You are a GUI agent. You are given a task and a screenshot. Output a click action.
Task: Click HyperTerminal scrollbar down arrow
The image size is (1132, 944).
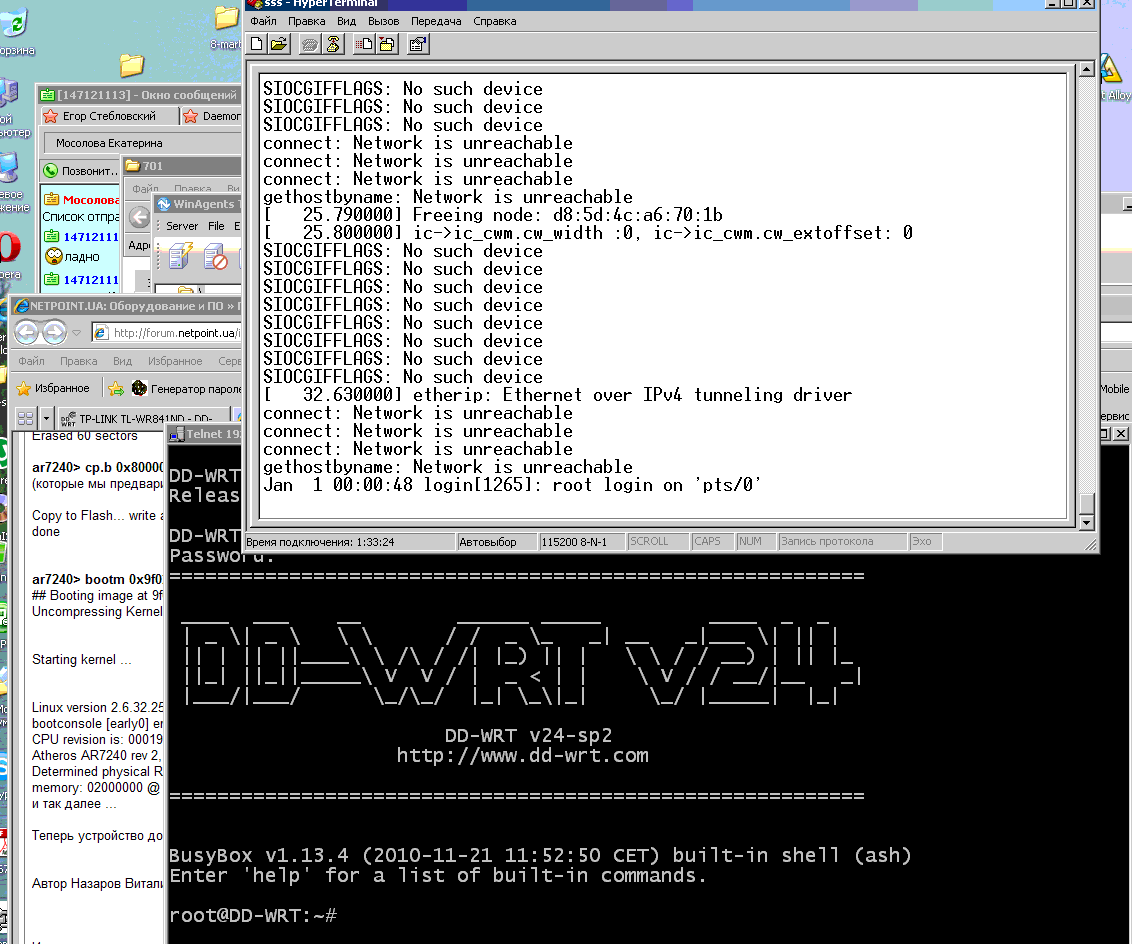coord(1085,522)
